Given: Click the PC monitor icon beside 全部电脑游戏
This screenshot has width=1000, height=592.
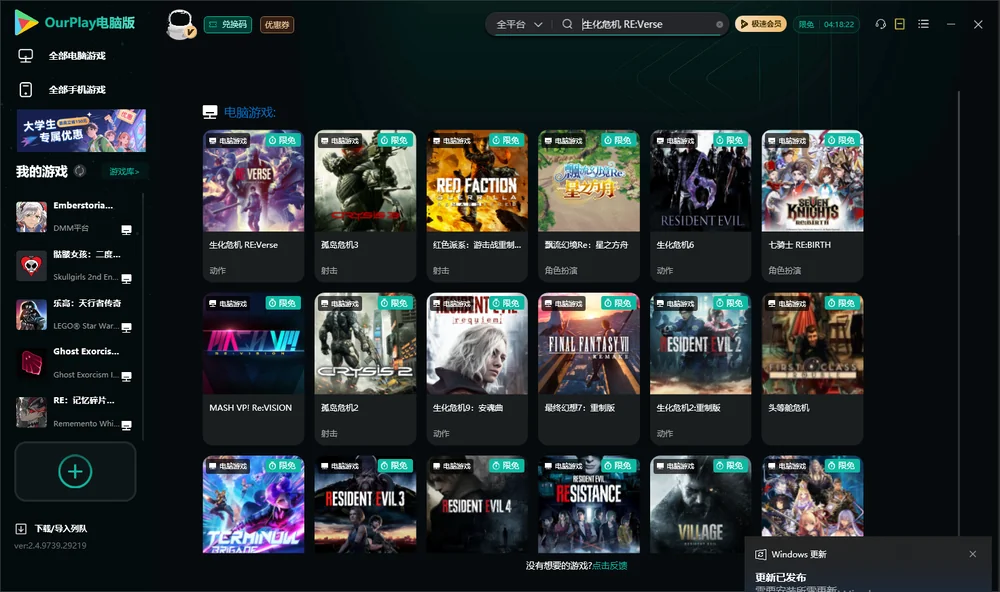Looking at the screenshot, I should tap(26, 56).
